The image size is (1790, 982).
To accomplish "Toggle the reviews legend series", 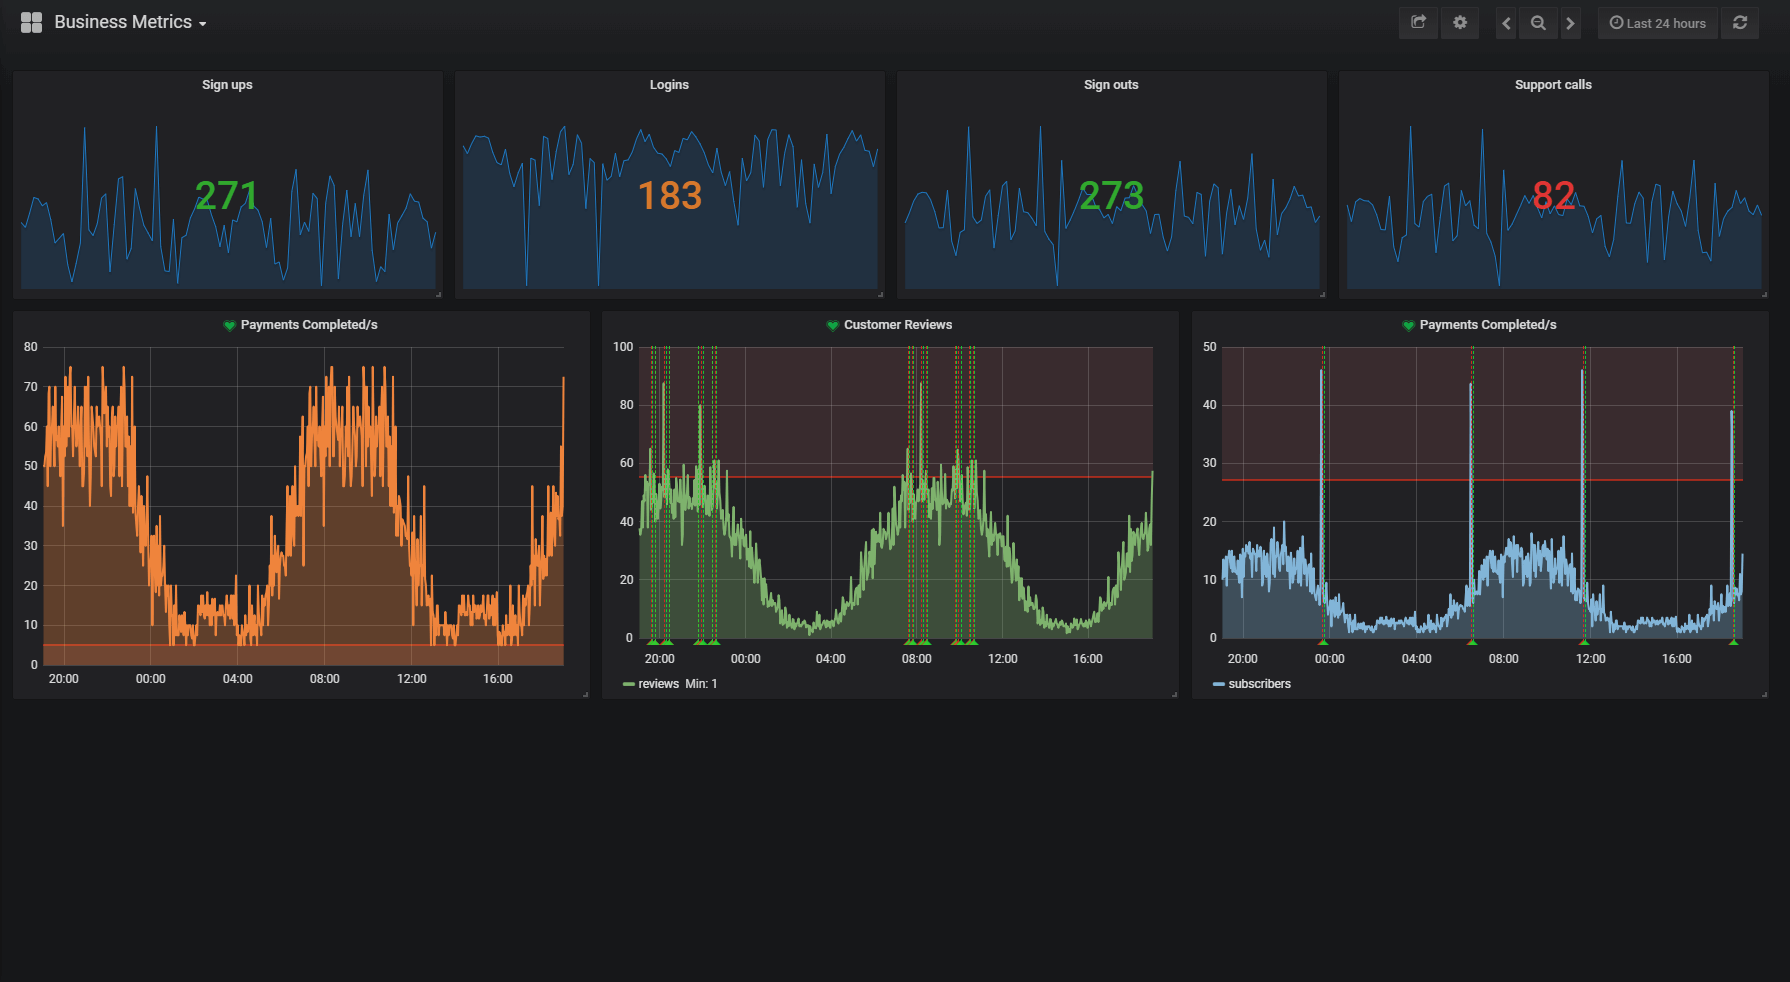I will [x=658, y=684].
